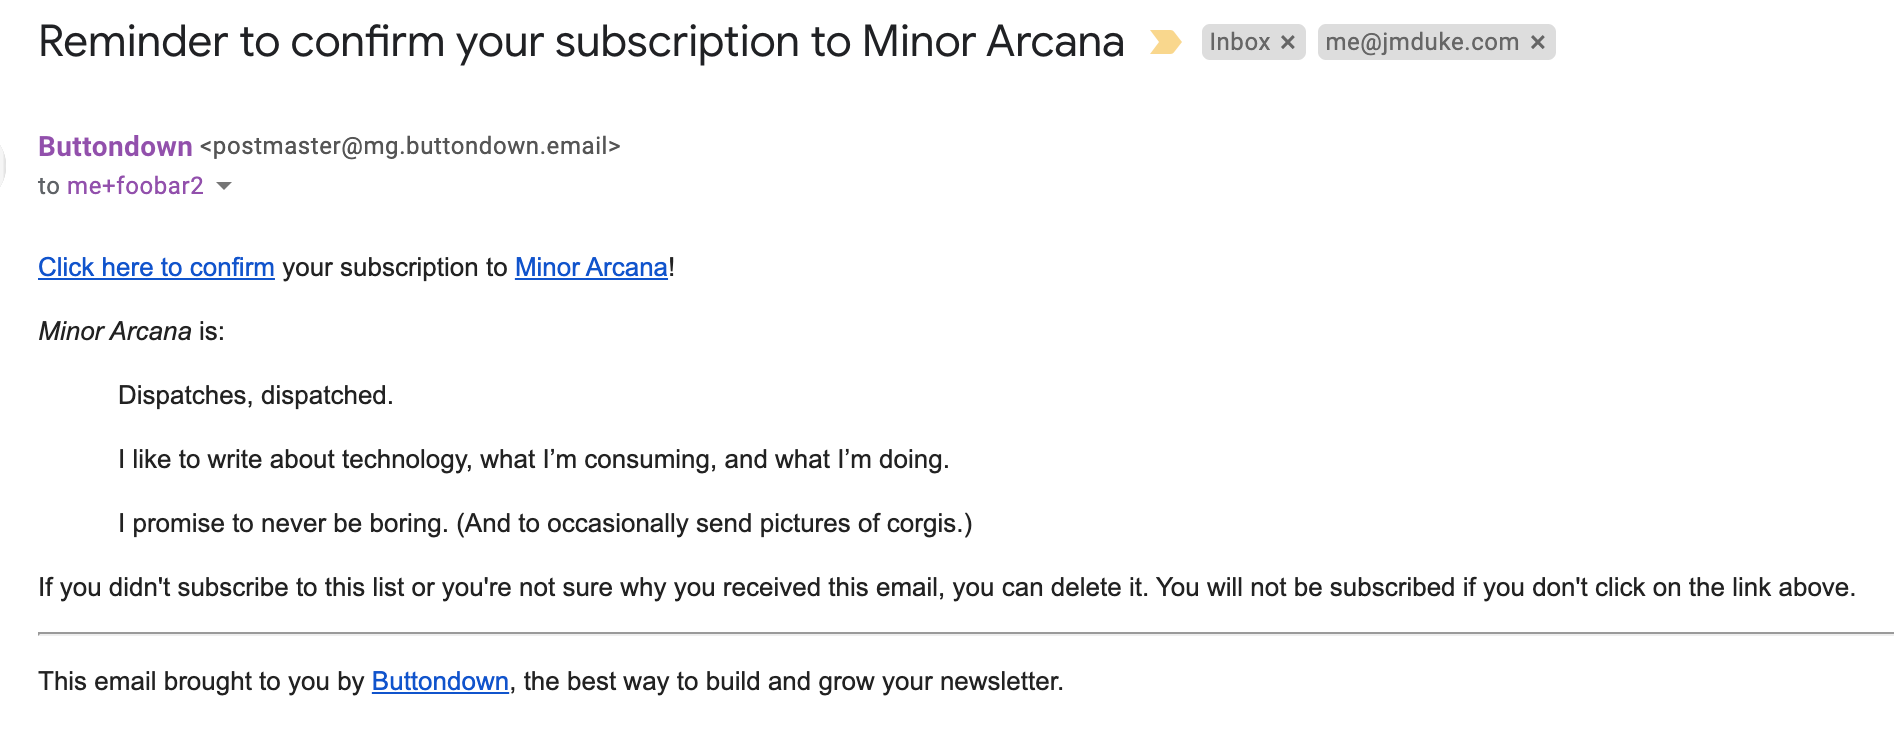Click the sender avatar at left edge
This screenshot has width=1894, height=738.
(x=3, y=165)
